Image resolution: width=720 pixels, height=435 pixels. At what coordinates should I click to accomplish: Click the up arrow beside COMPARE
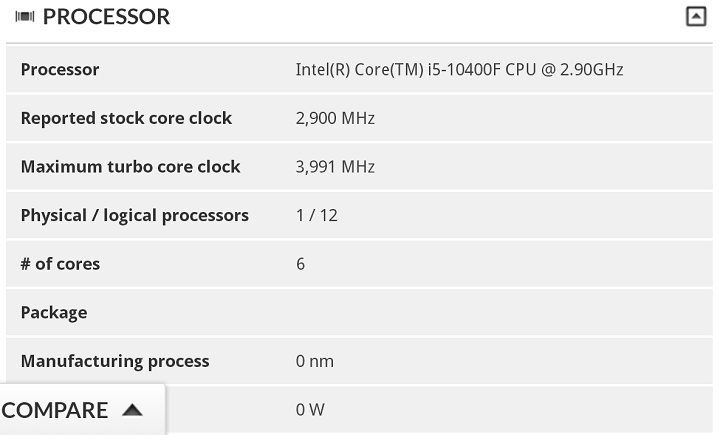[132, 410]
